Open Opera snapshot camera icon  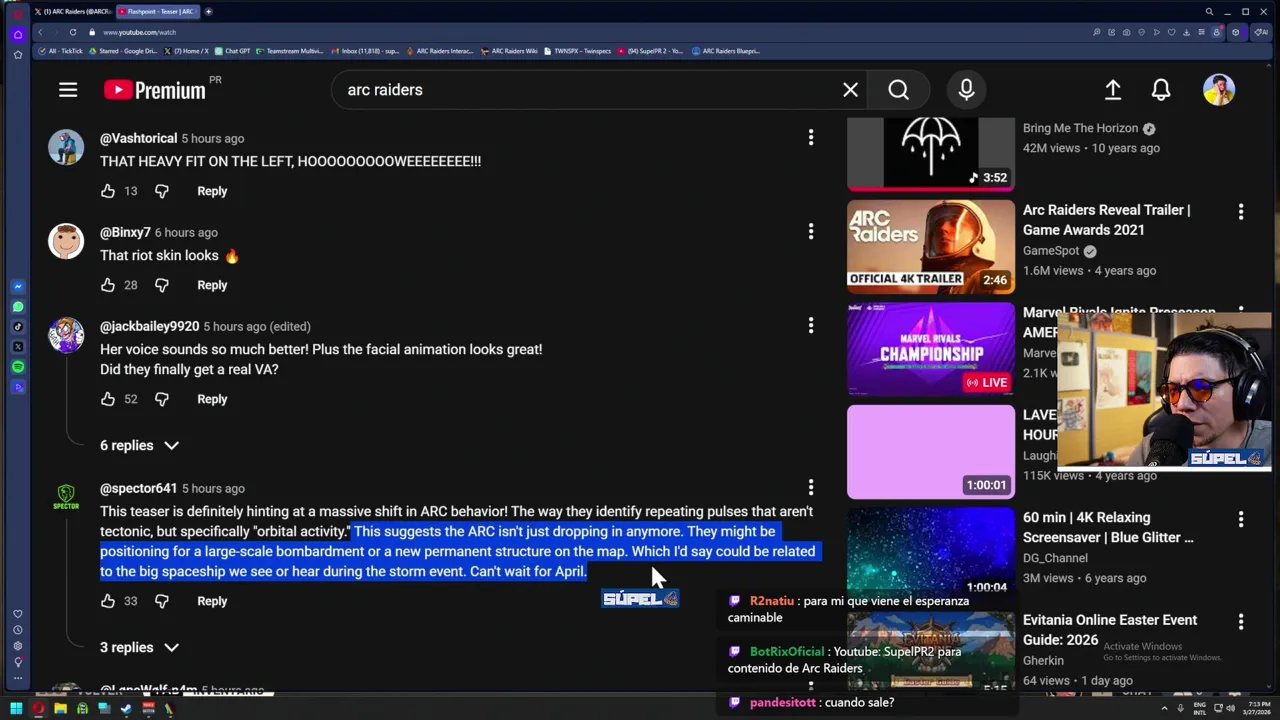pos(1127,32)
